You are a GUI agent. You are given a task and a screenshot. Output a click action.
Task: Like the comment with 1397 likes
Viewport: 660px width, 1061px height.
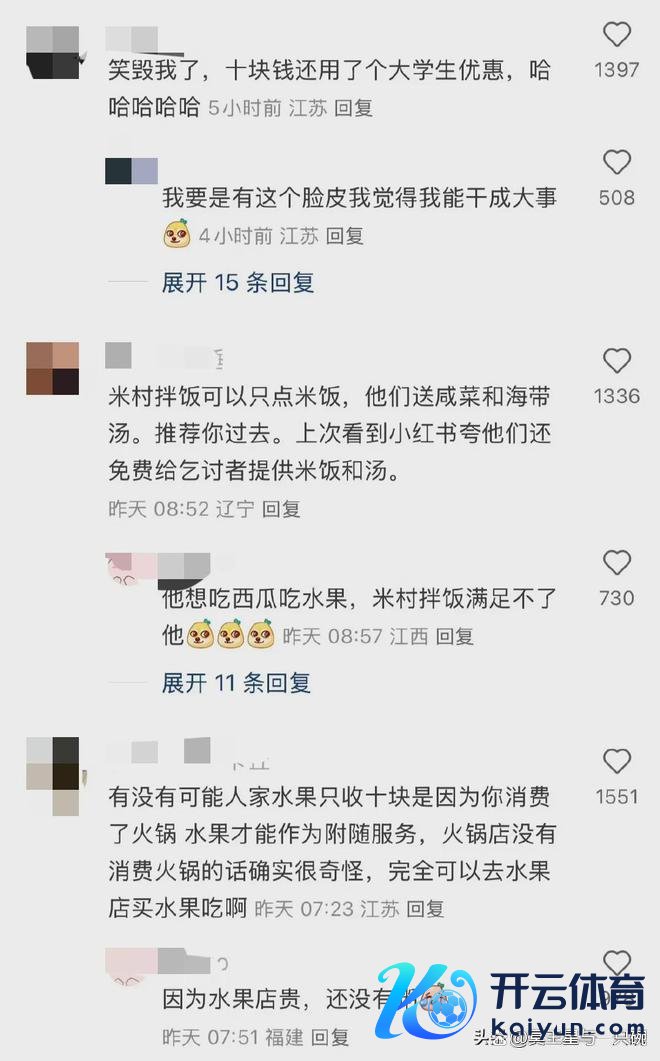coord(617,35)
